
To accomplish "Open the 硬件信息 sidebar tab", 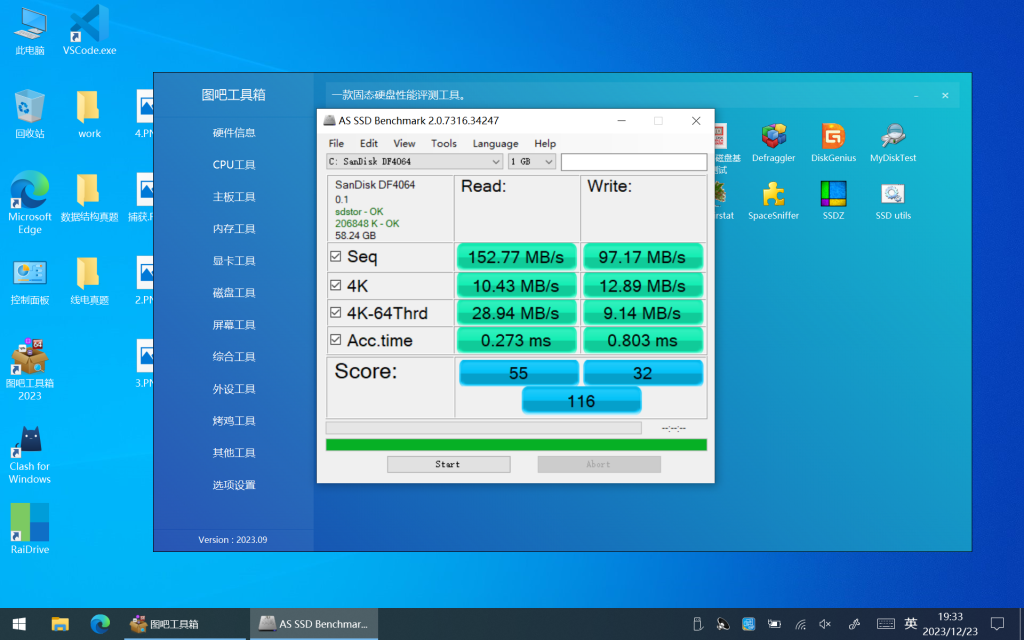I will pyautogui.click(x=234, y=133).
